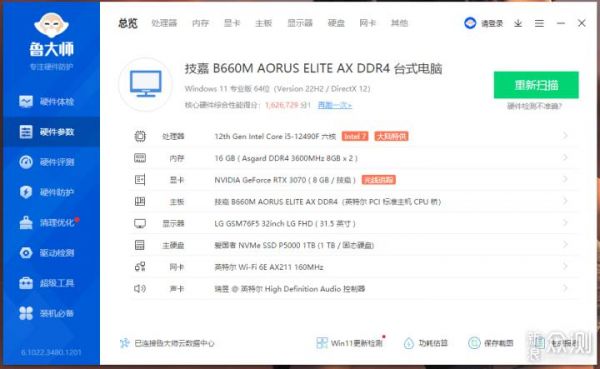Click the 保存截图 screenshot icon
600x369 pixels.
point(474,343)
